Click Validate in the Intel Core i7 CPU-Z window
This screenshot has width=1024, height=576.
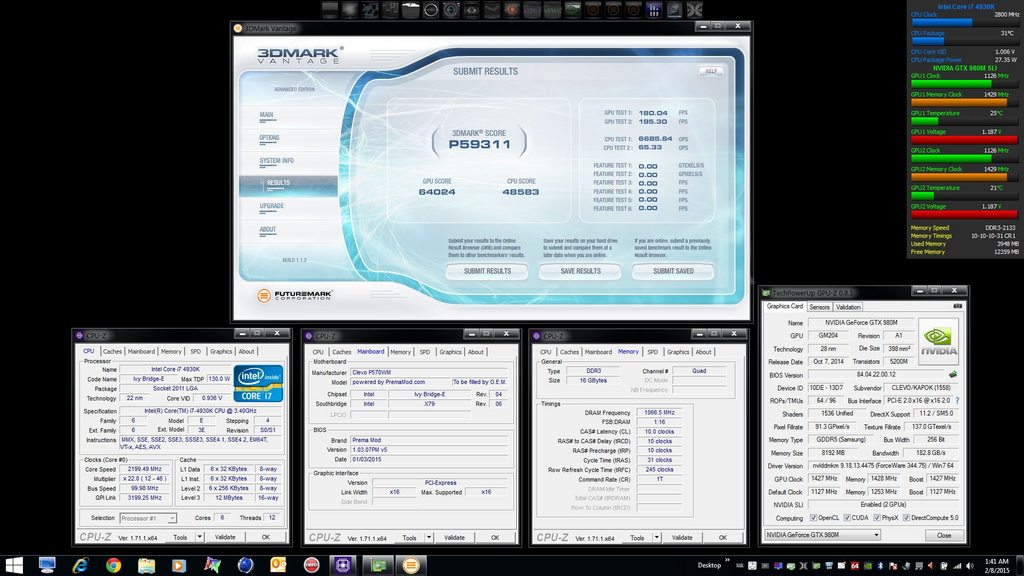click(225, 537)
